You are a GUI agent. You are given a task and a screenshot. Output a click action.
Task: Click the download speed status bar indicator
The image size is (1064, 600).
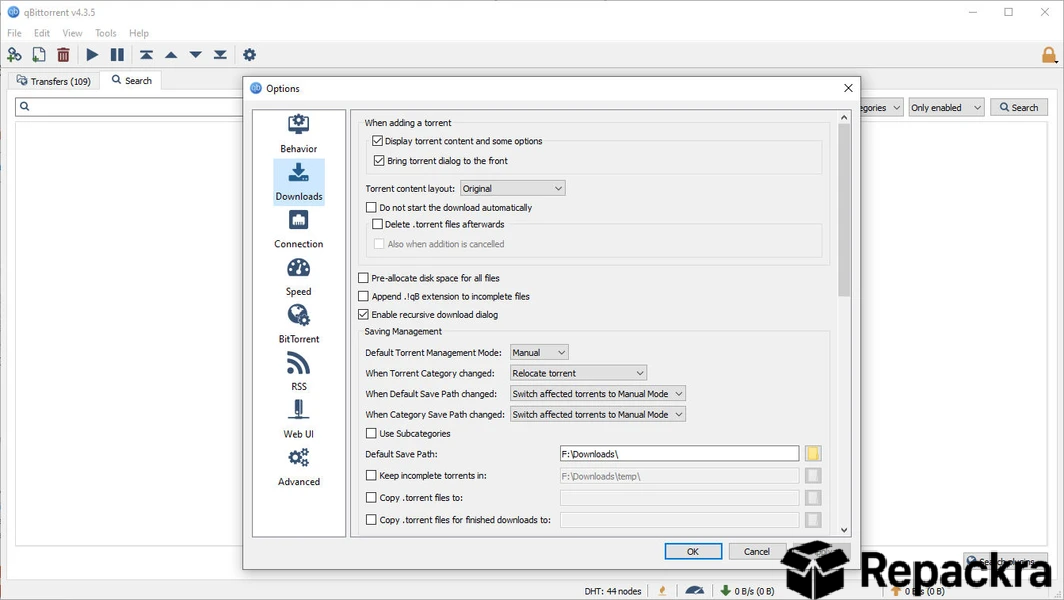tap(747, 591)
